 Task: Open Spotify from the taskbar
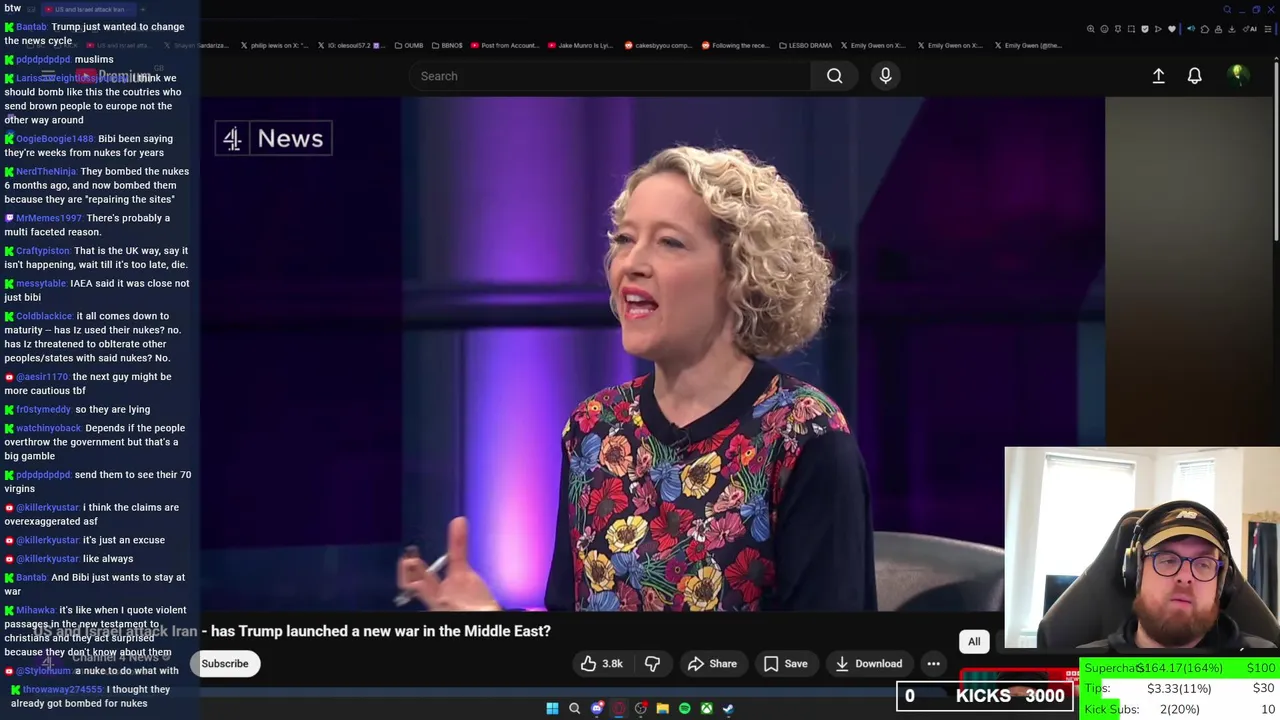coord(685,708)
